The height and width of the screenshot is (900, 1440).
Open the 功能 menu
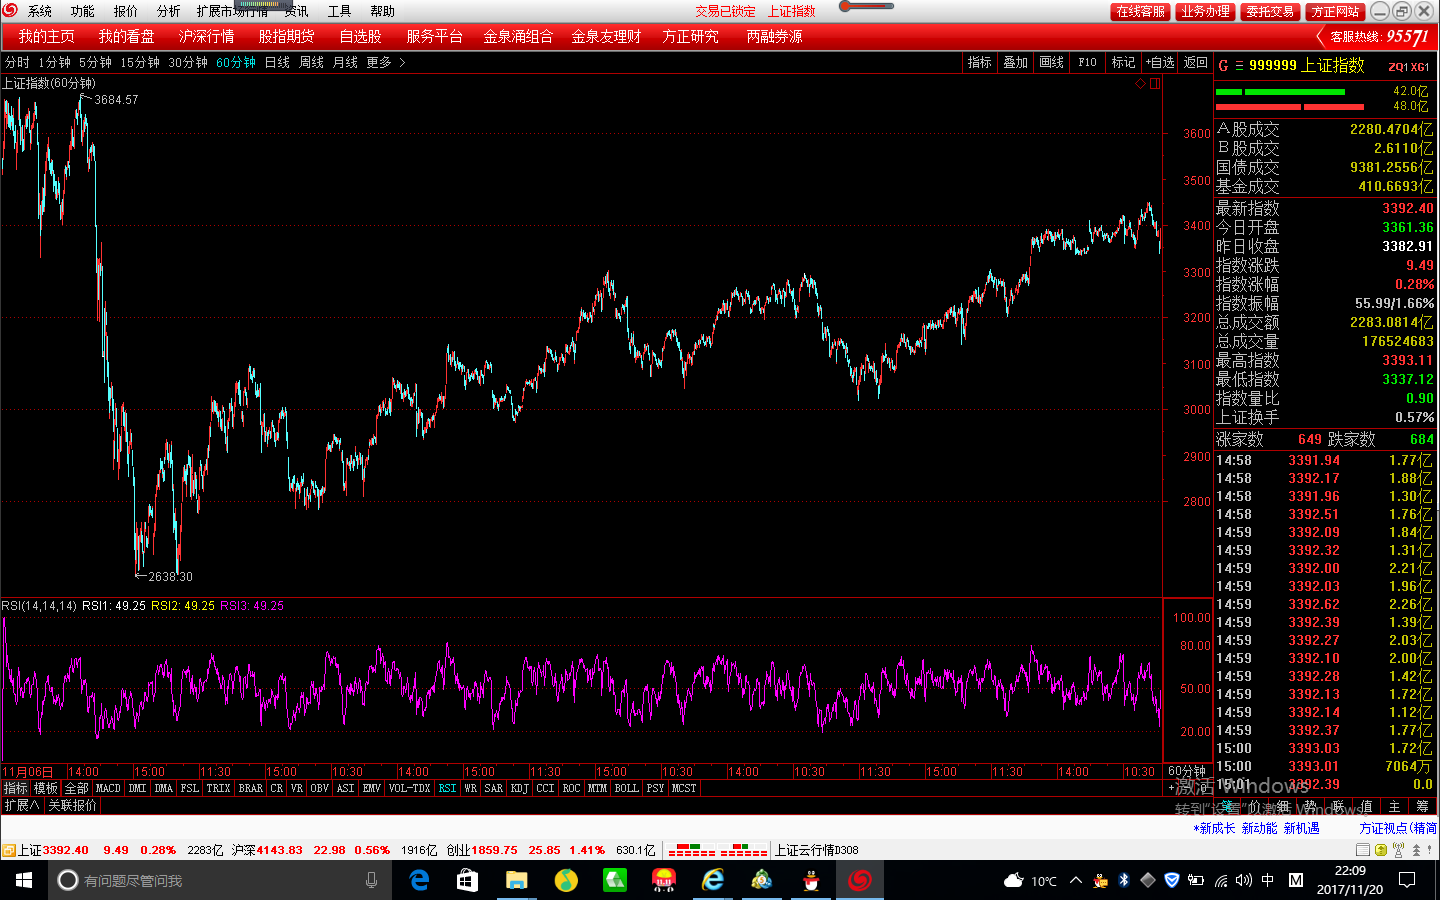click(82, 11)
